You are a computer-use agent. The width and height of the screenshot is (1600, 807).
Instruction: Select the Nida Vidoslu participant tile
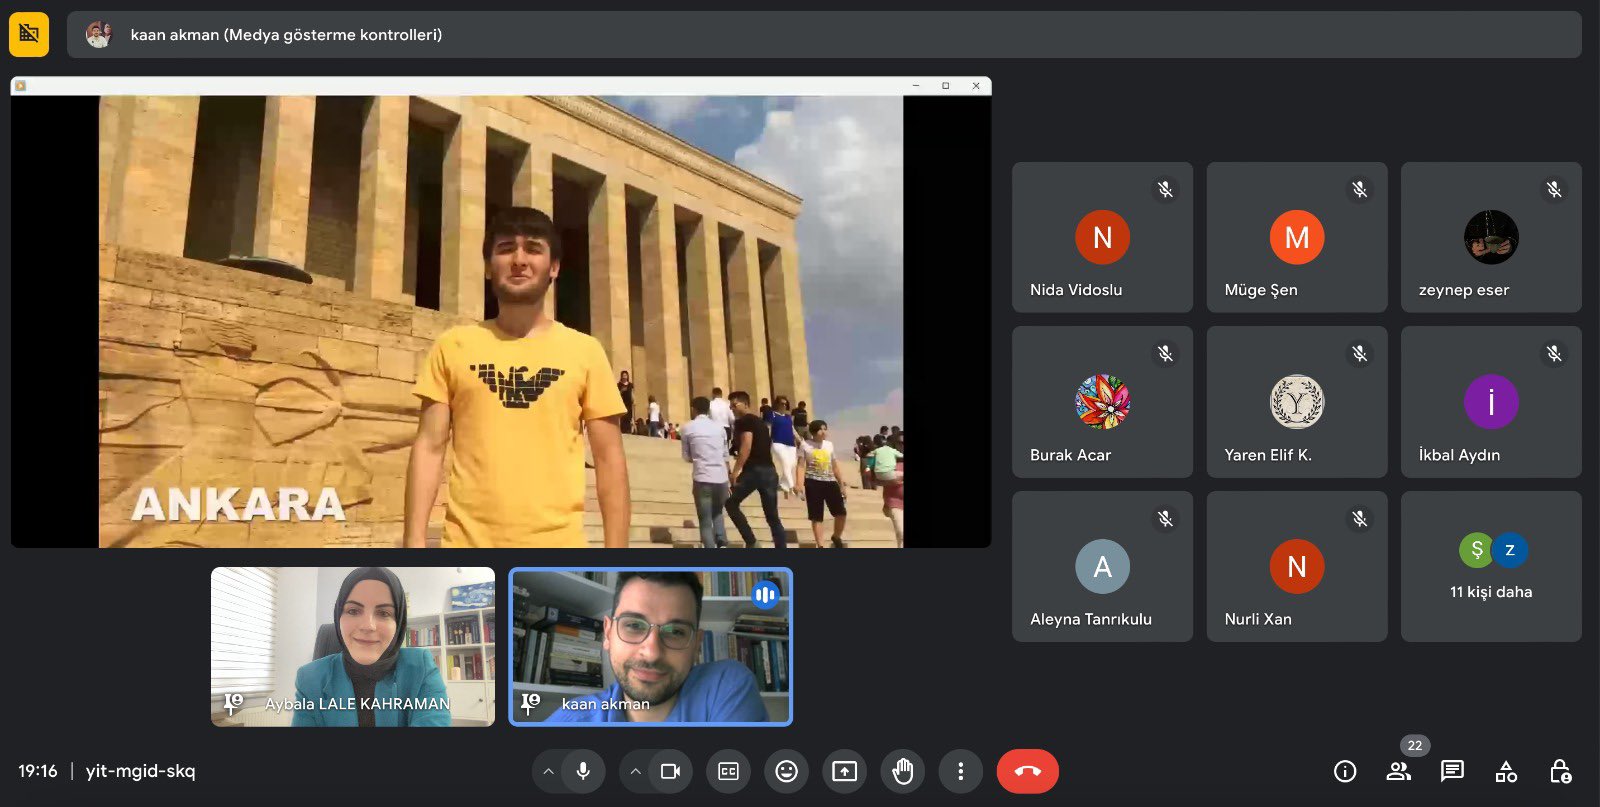(1102, 238)
